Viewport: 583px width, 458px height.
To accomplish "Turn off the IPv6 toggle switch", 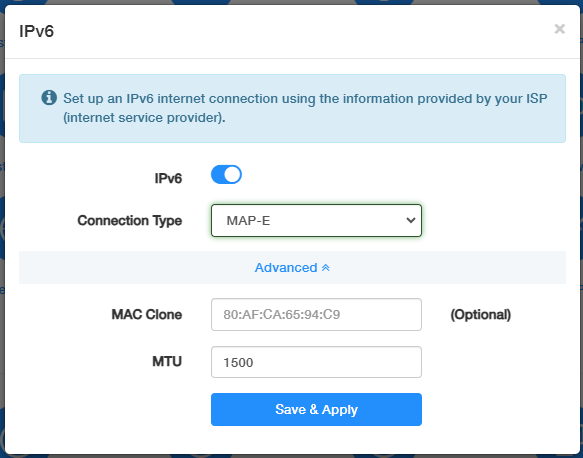I will [x=226, y=175].
